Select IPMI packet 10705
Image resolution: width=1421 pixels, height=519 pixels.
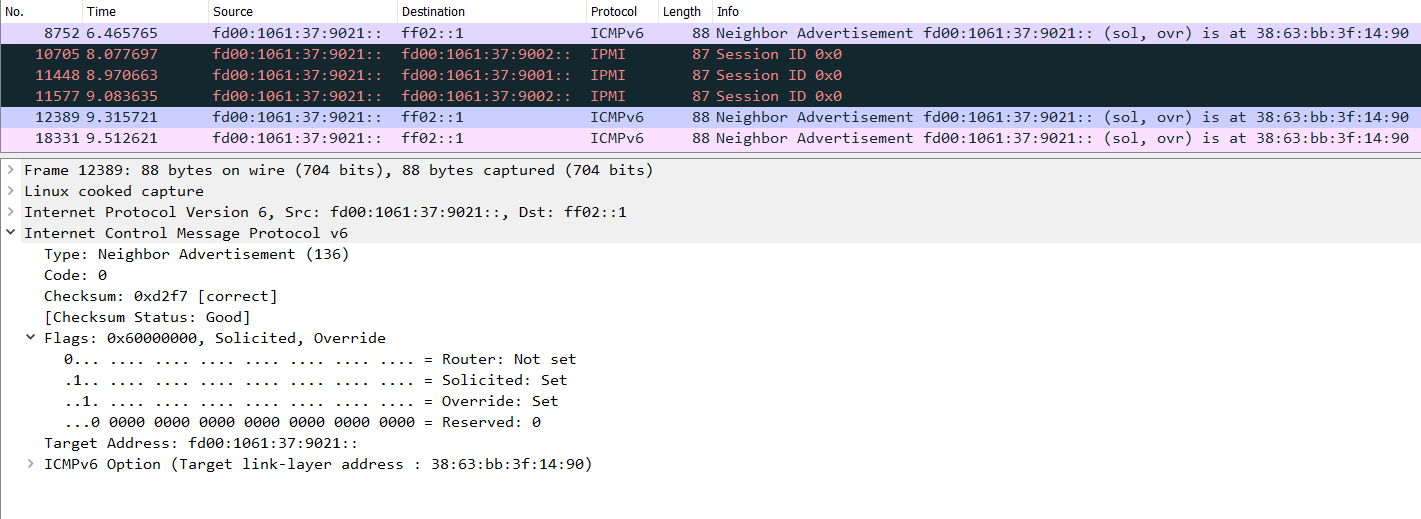pos(400,54)
